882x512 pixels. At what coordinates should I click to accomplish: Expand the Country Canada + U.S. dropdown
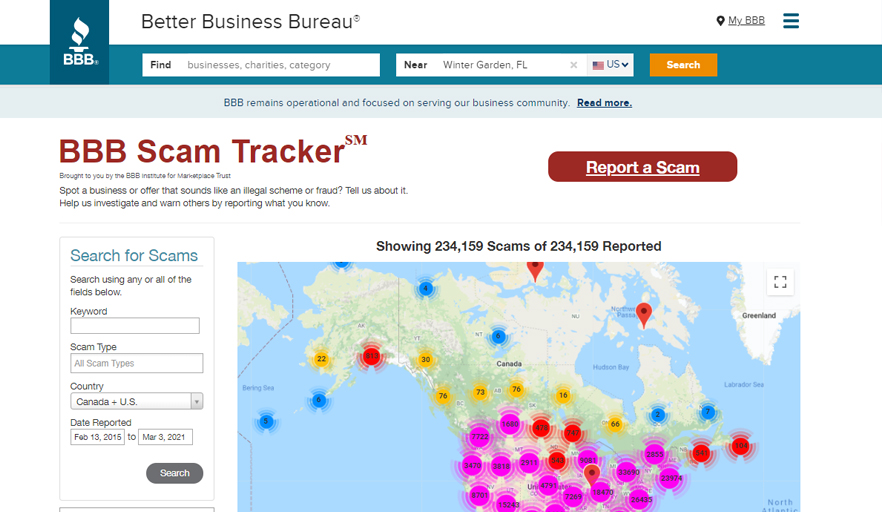point(137,401)
